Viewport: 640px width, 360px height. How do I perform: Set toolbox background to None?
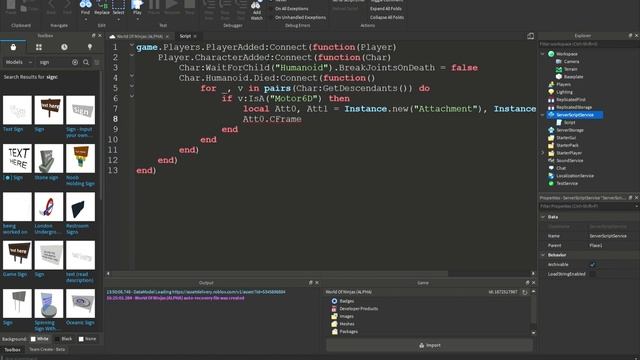tap(87, 339)
